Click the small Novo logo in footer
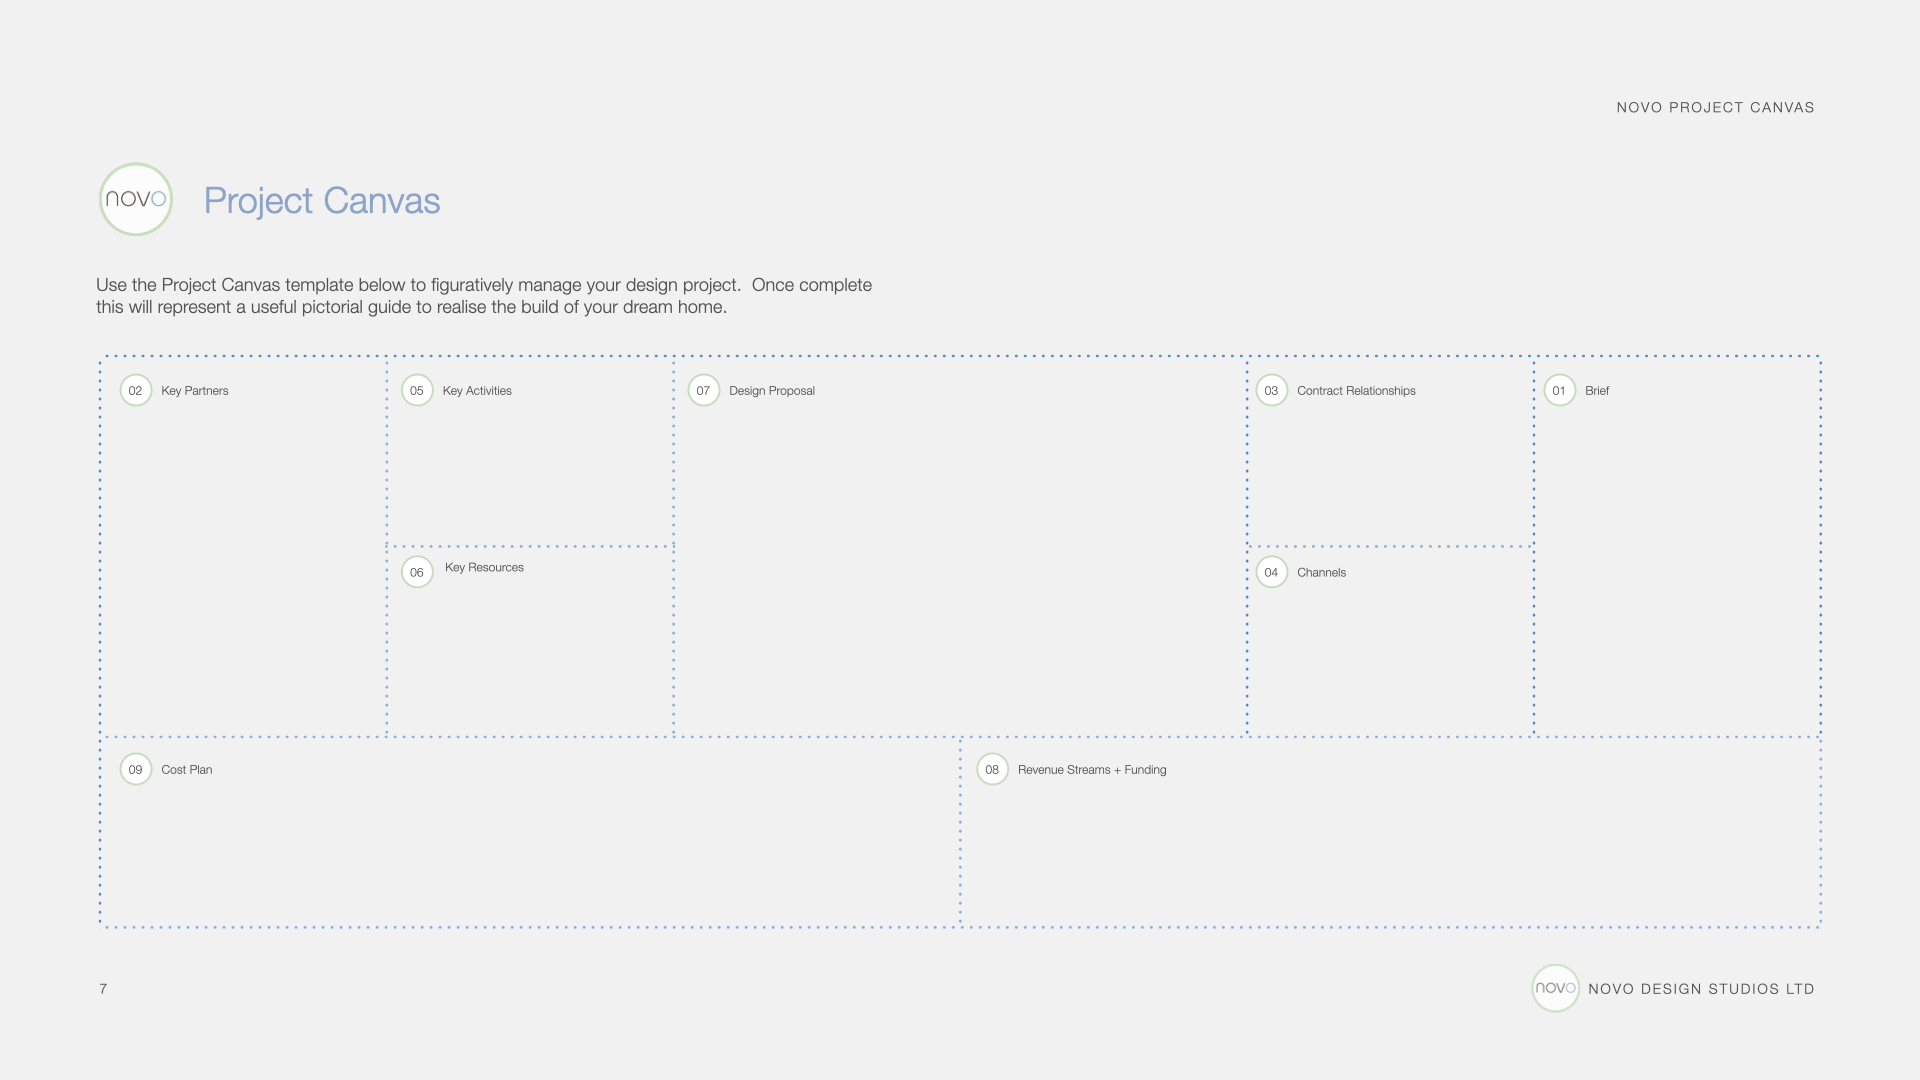Viewport: 1920px width, 1080px height. [x=1555, y=988]
